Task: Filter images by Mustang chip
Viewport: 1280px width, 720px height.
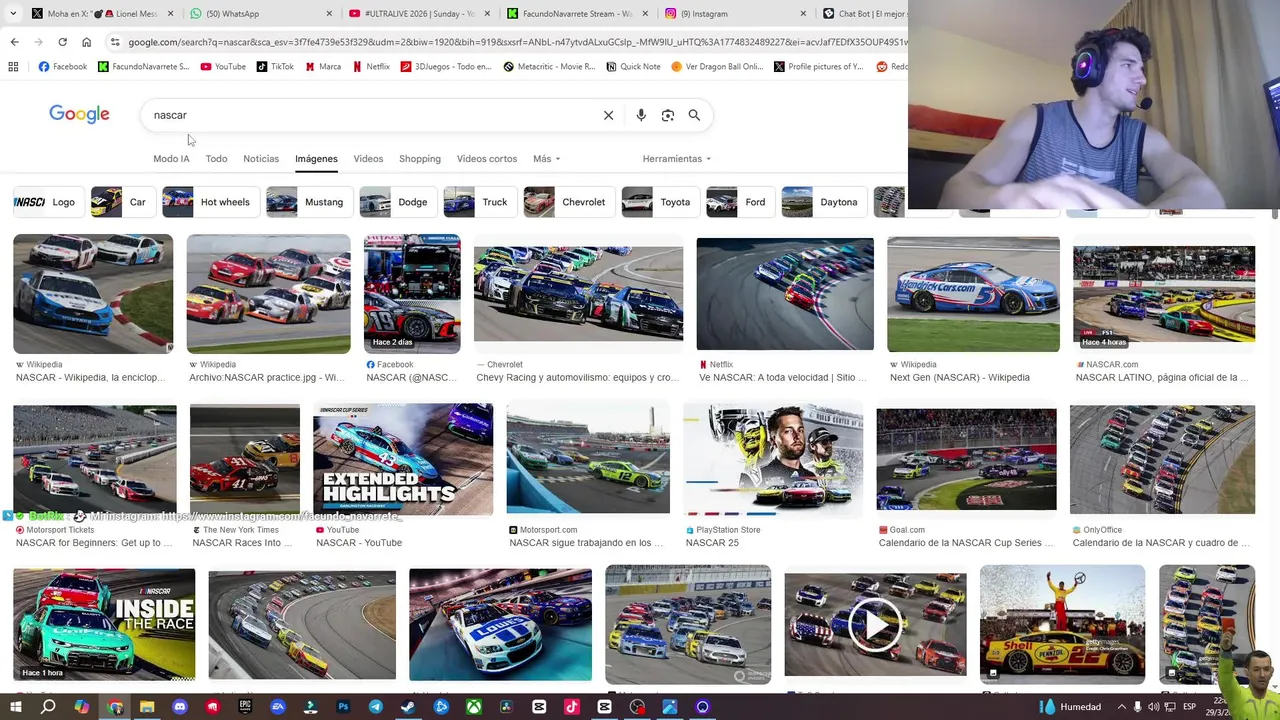Action: coord(308,202)
